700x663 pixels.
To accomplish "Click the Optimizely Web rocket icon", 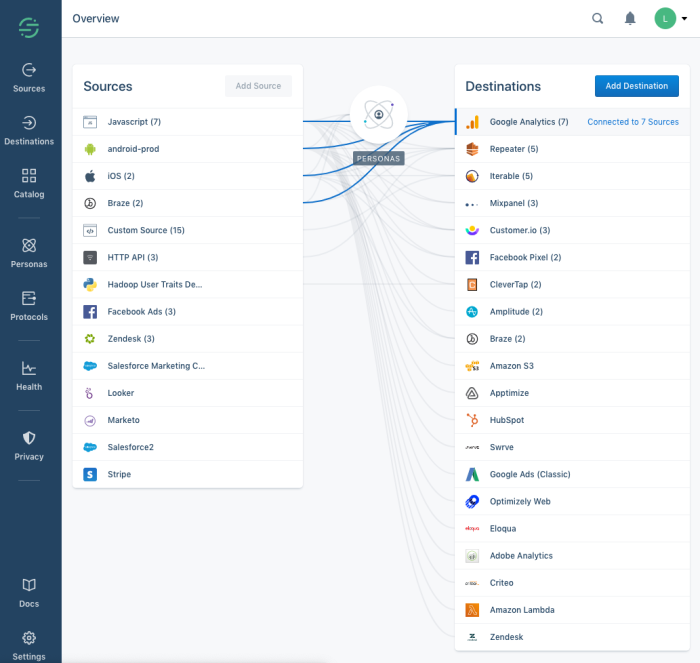I will tap(472, 501).
